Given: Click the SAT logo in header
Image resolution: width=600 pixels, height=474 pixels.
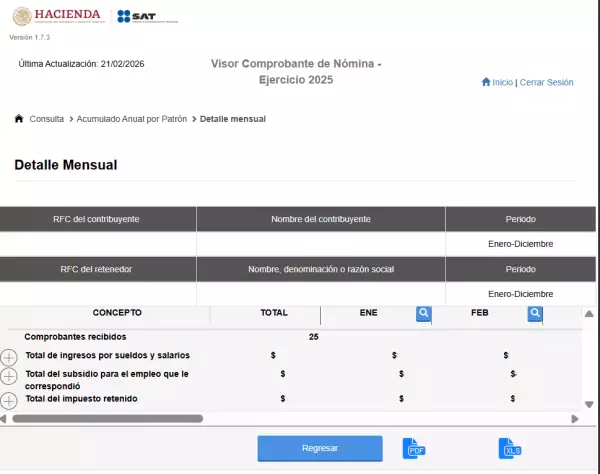Looking at the screenshot, I should tap(146, 17).
